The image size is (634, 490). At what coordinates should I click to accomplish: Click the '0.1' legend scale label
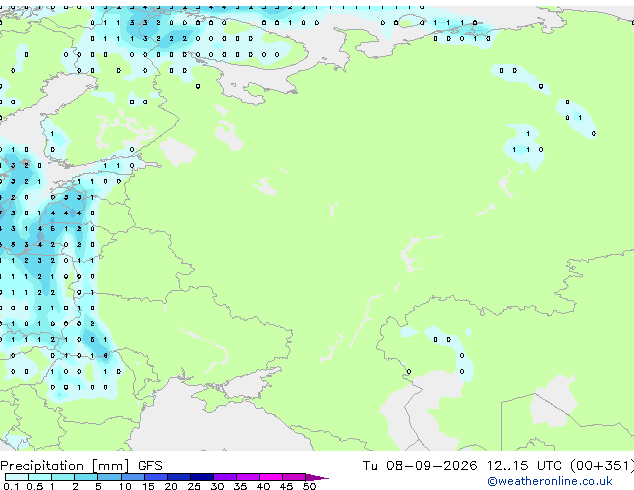(x=11, y=486)
